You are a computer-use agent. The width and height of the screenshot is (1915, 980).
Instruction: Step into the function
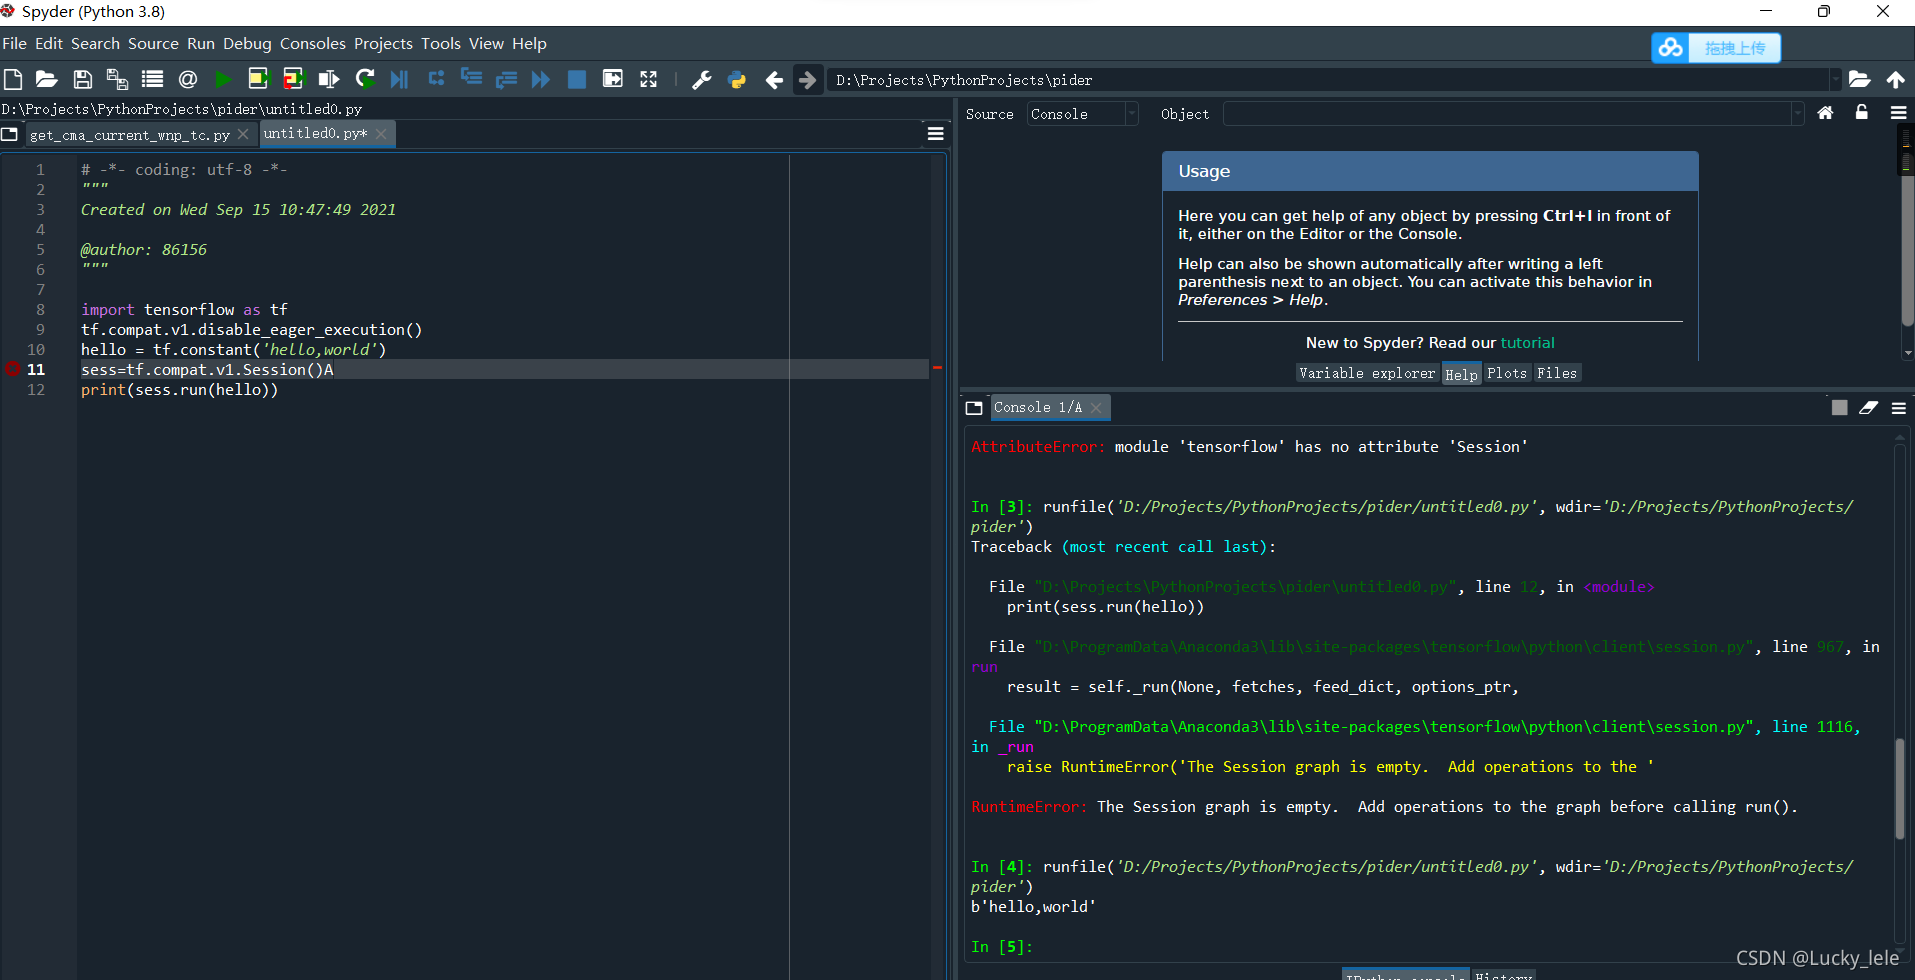point(471,79)
